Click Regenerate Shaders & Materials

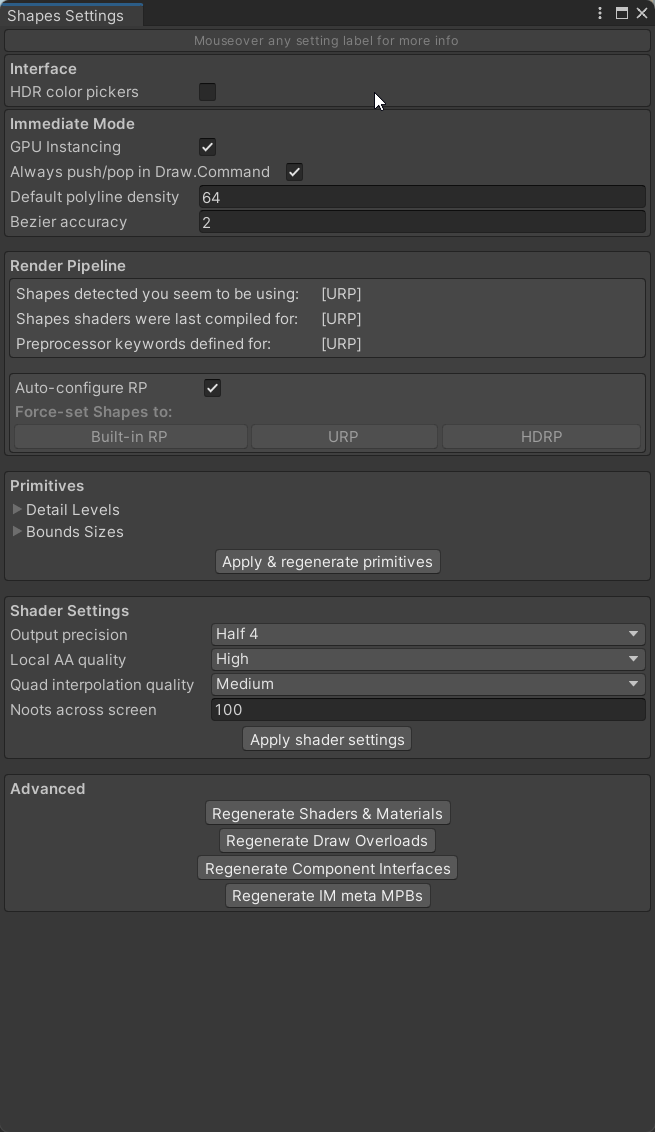(x=327, y=813)
